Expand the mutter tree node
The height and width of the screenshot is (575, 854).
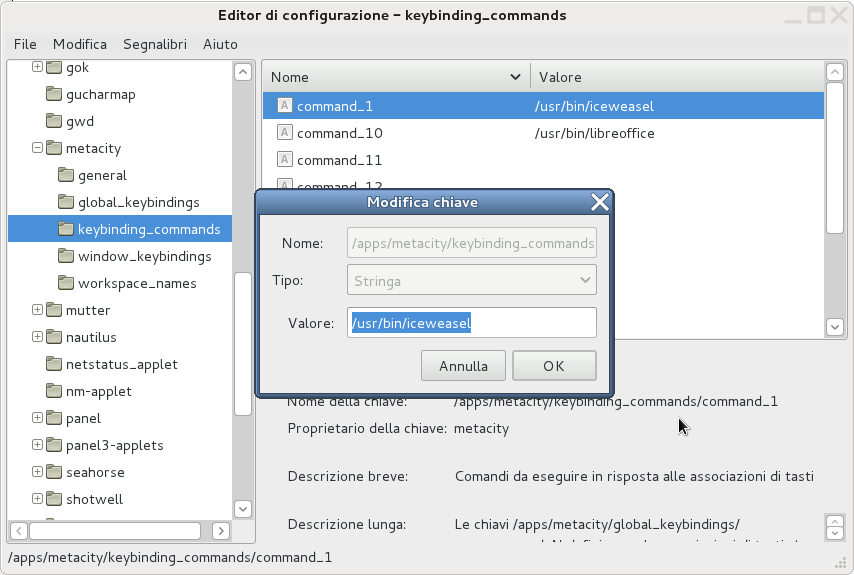[x=38, y=311]
